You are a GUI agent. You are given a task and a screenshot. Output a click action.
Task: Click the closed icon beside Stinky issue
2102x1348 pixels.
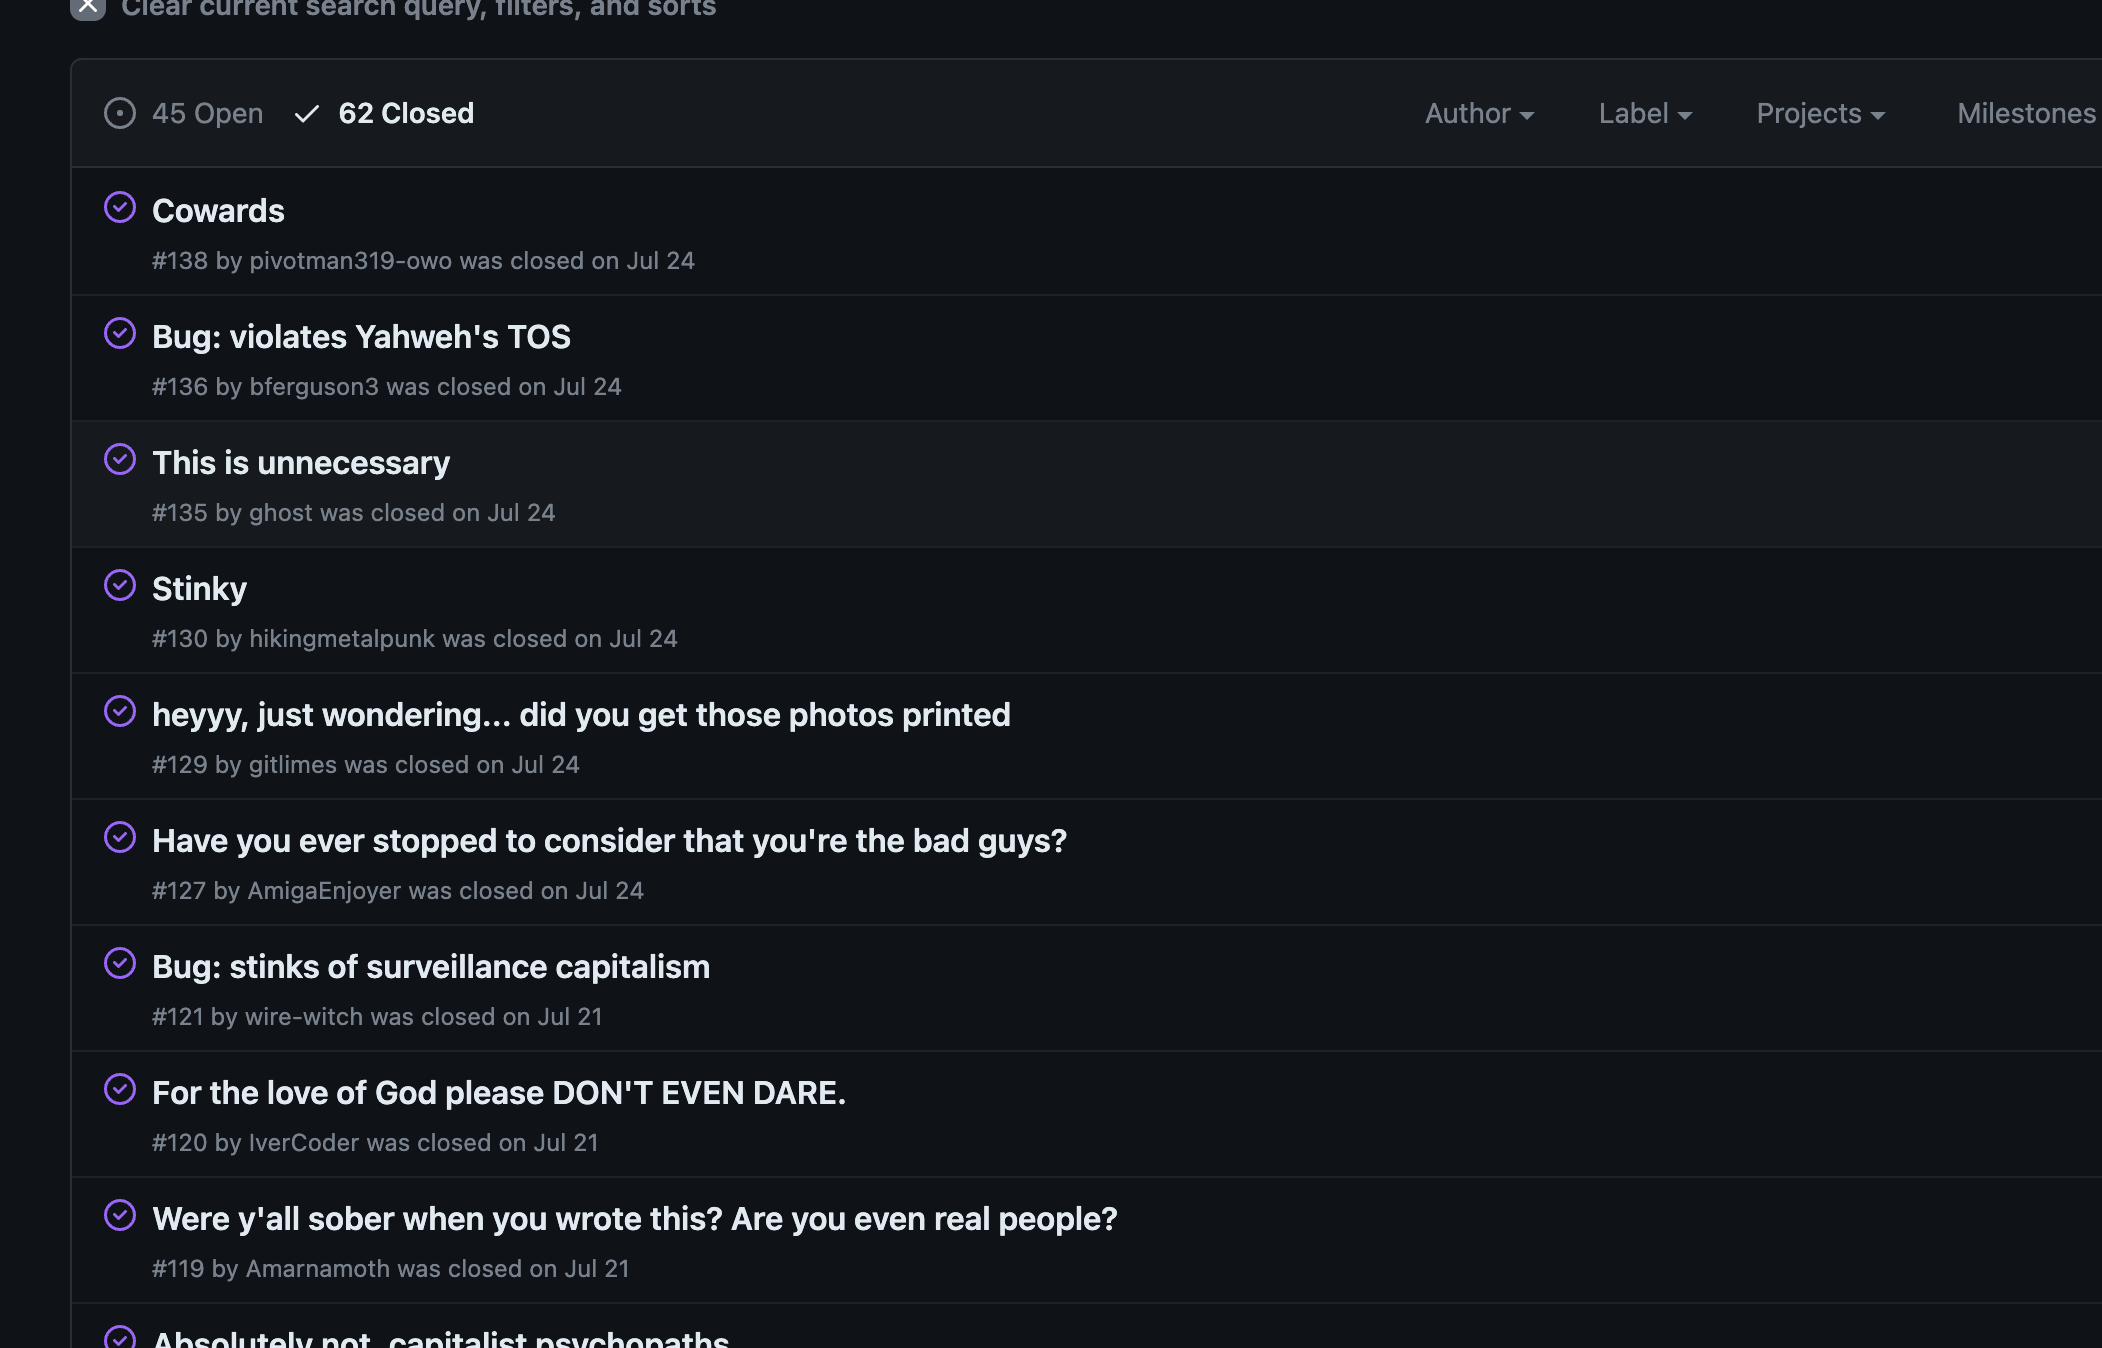121,586
